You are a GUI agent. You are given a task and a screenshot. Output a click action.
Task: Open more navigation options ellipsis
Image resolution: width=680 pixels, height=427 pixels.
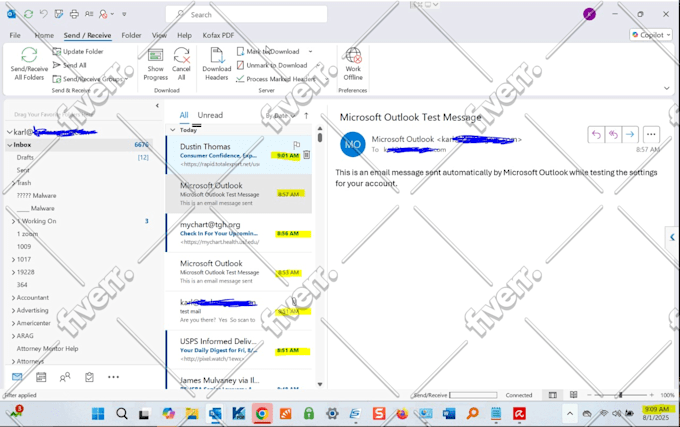113,377
